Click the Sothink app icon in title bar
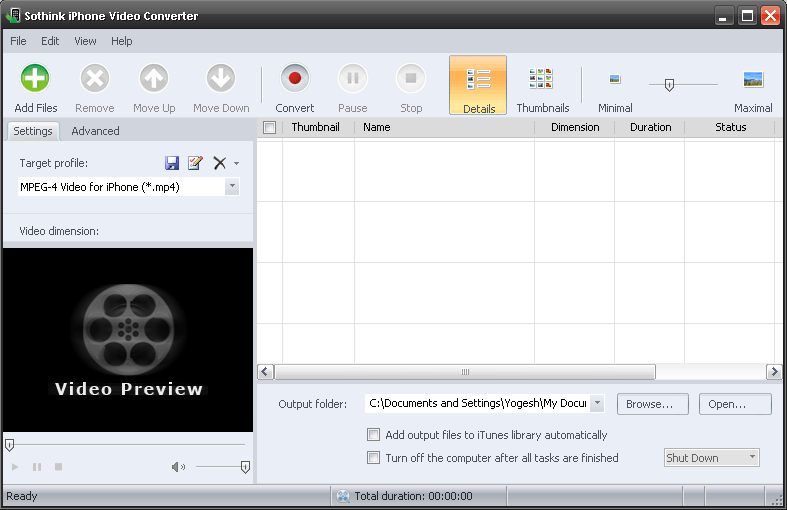Viewport: 787px width, 510px height. coord(13,15)
